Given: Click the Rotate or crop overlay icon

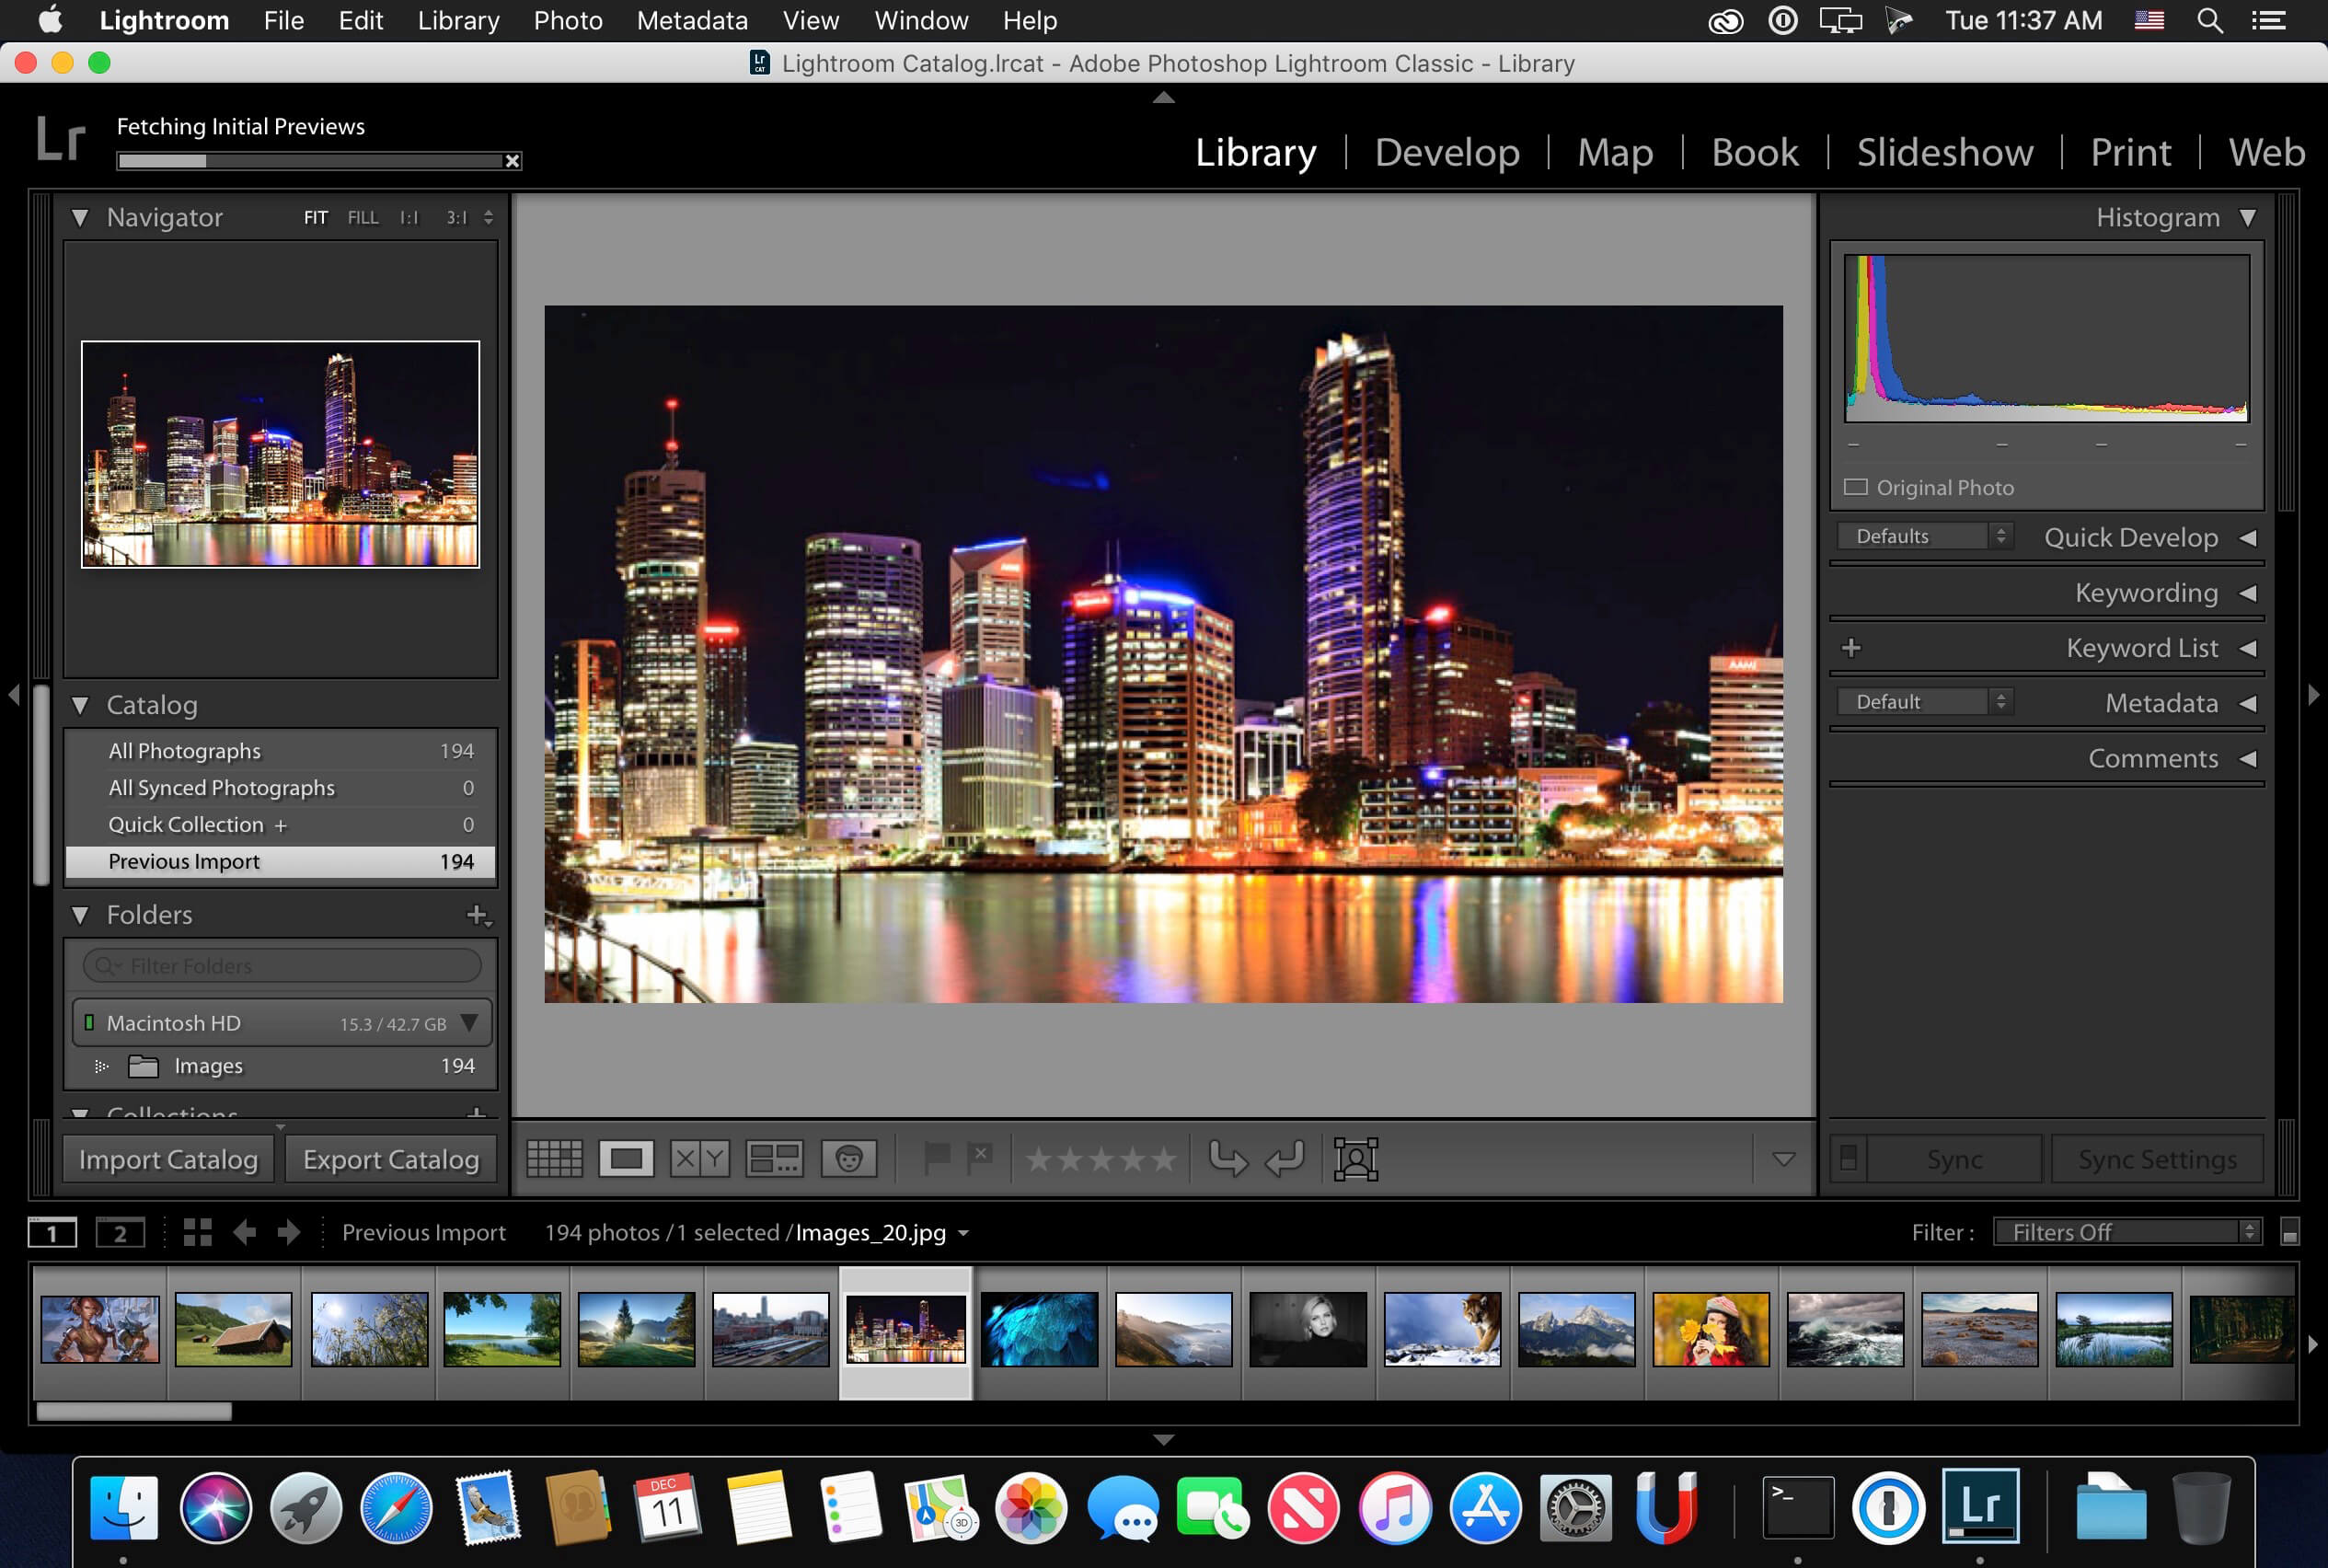Looking at the screenshot, I should [x=1357, y=1159].
